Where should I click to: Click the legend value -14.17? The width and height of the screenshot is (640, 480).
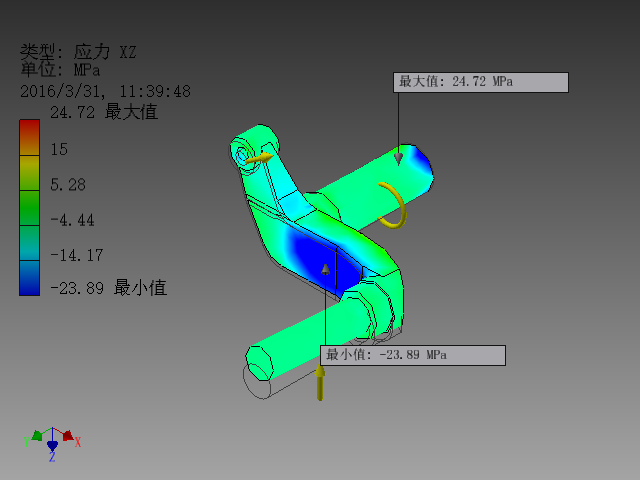(x=76, y=256)
